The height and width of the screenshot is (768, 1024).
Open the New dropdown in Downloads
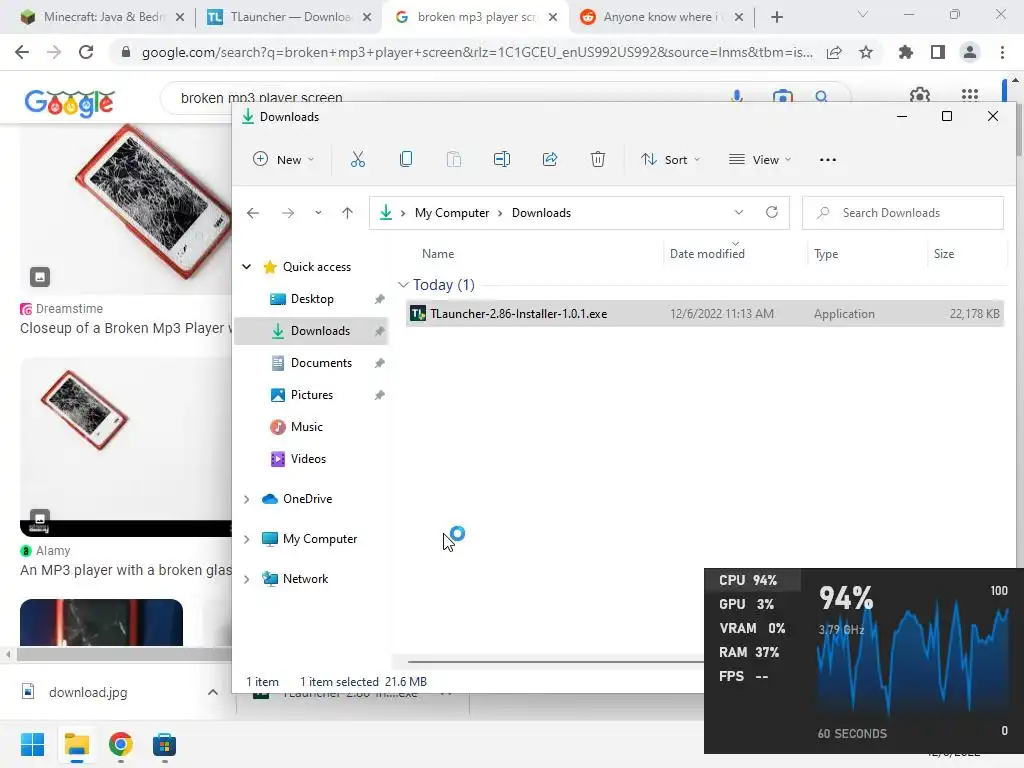coord(283,159)
